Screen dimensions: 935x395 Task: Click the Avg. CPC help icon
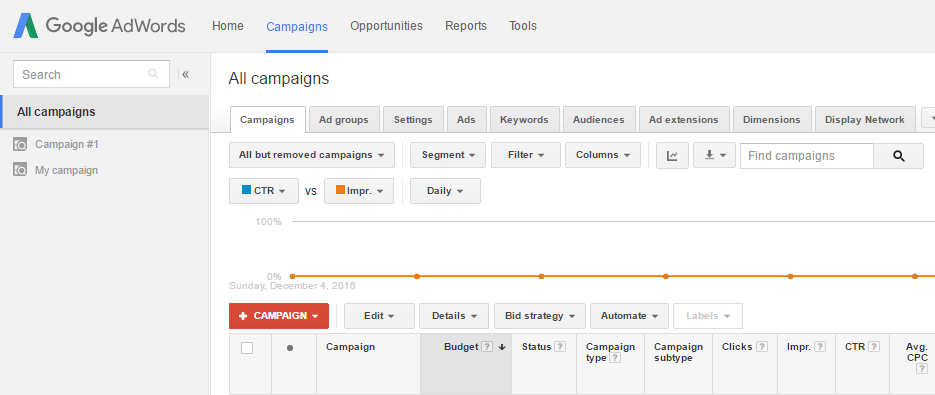922,369
